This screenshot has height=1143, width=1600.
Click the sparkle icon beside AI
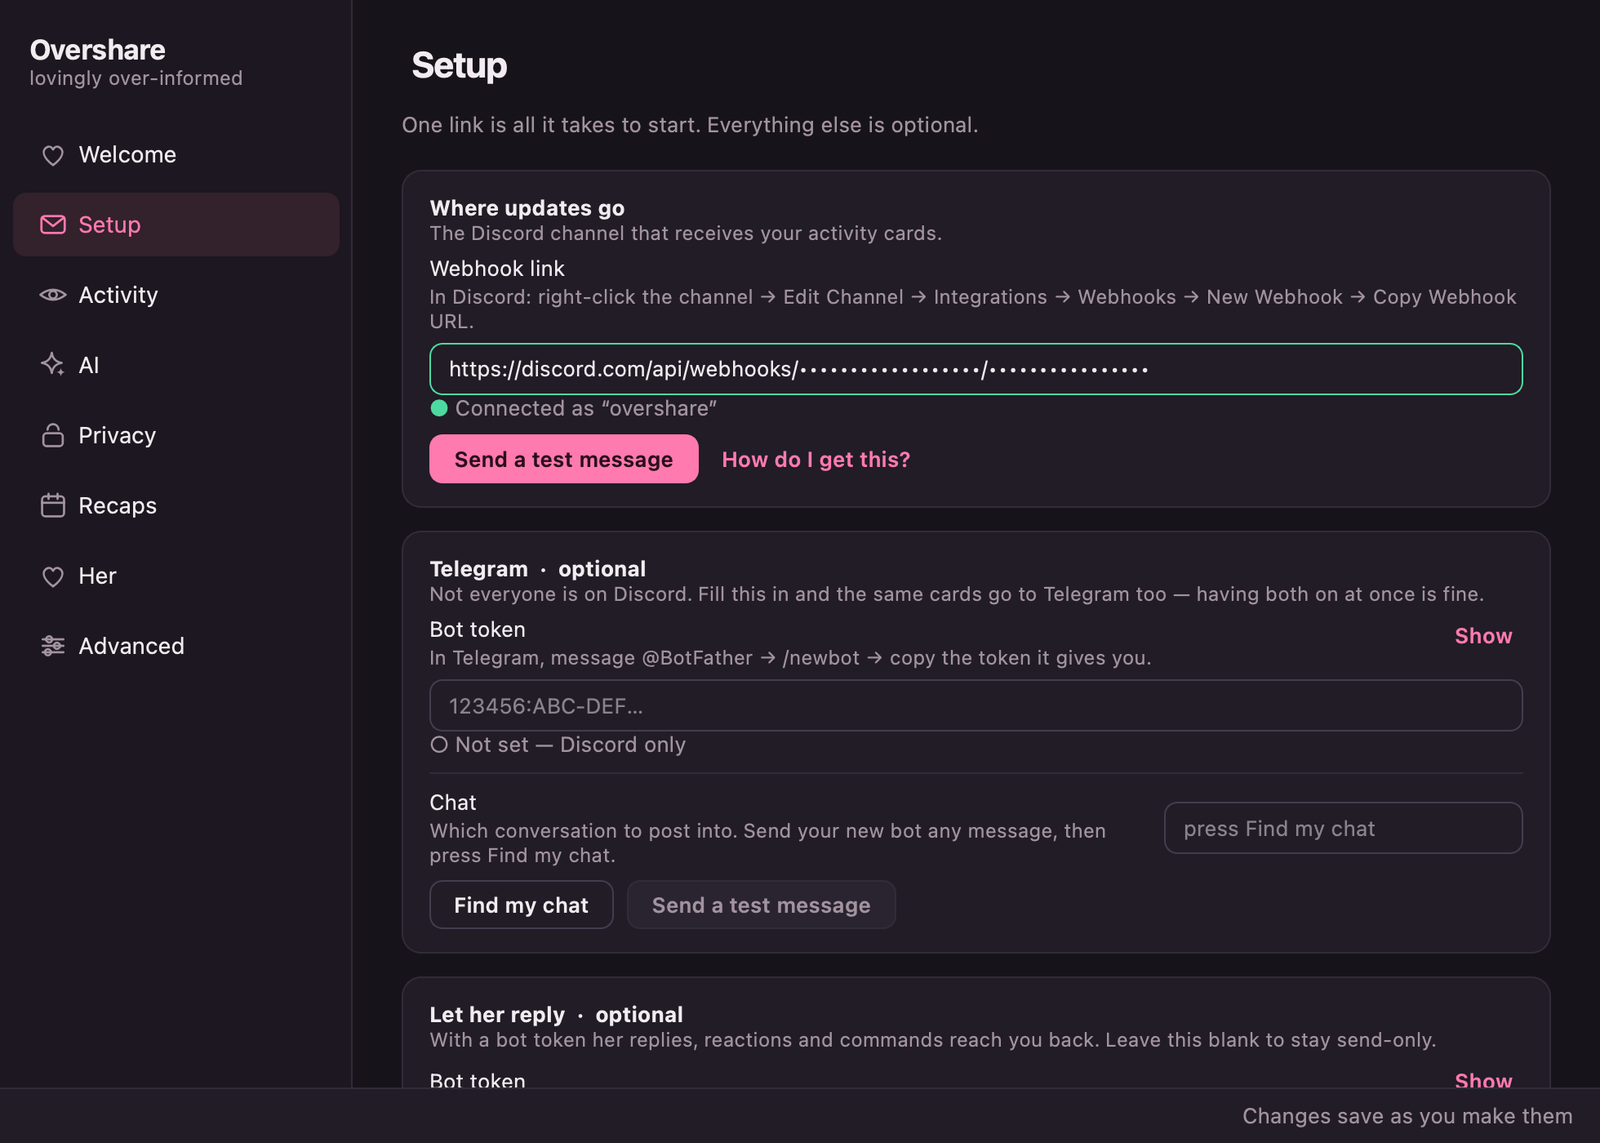(x=53, y=365)
